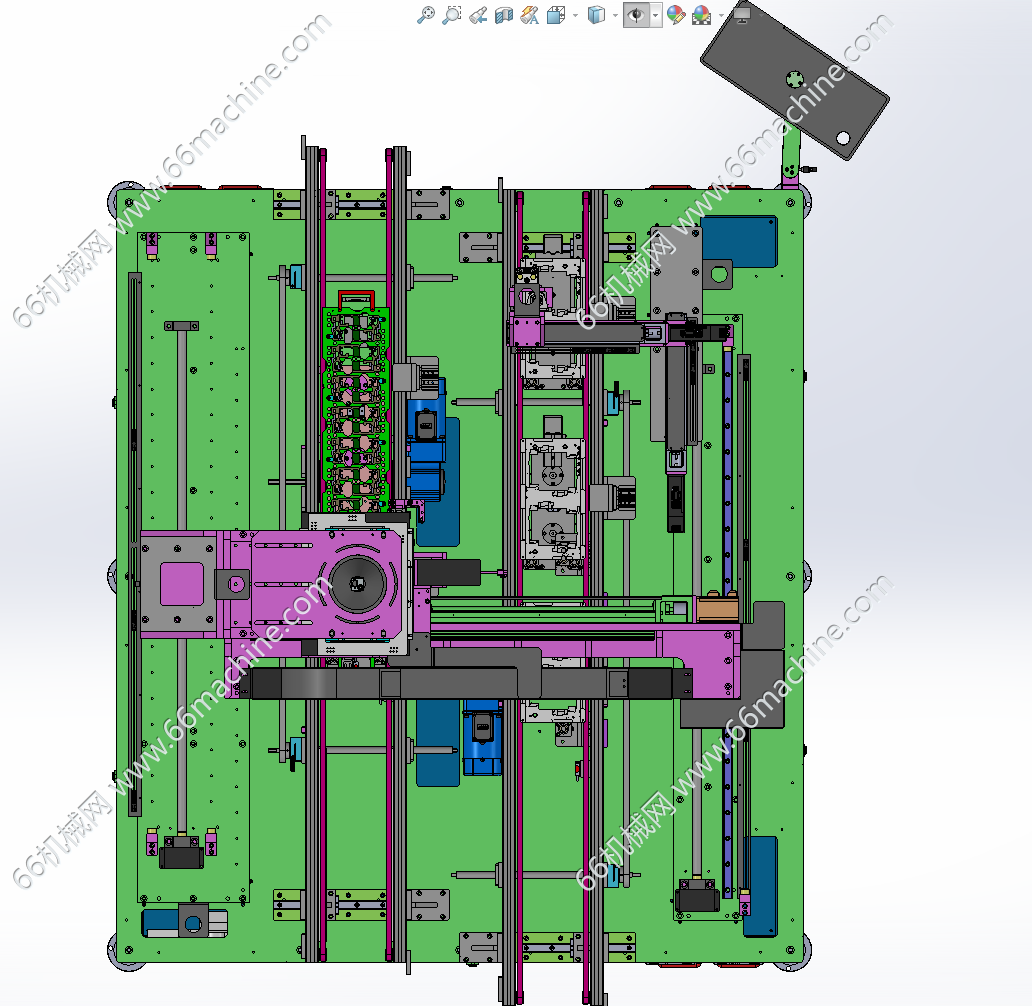Image resolution: width=1032 pixels, height=1006 pixels.
Task: Click the Display Style icon
Action: pyautogui.click(x=595, y=15)
